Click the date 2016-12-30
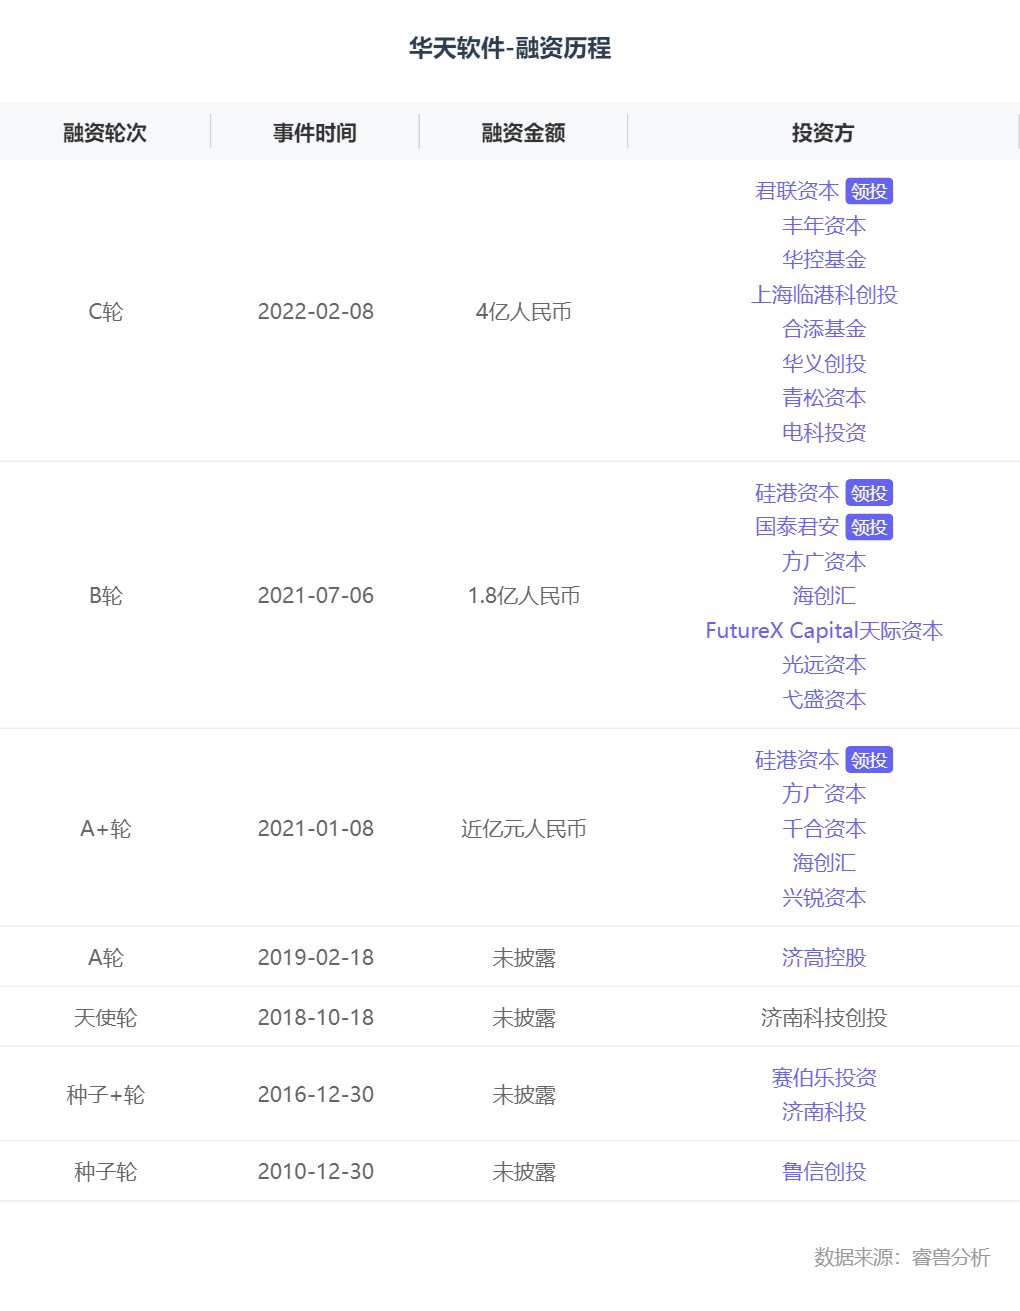The image size is (1020, 1311). pos(316,1095)
